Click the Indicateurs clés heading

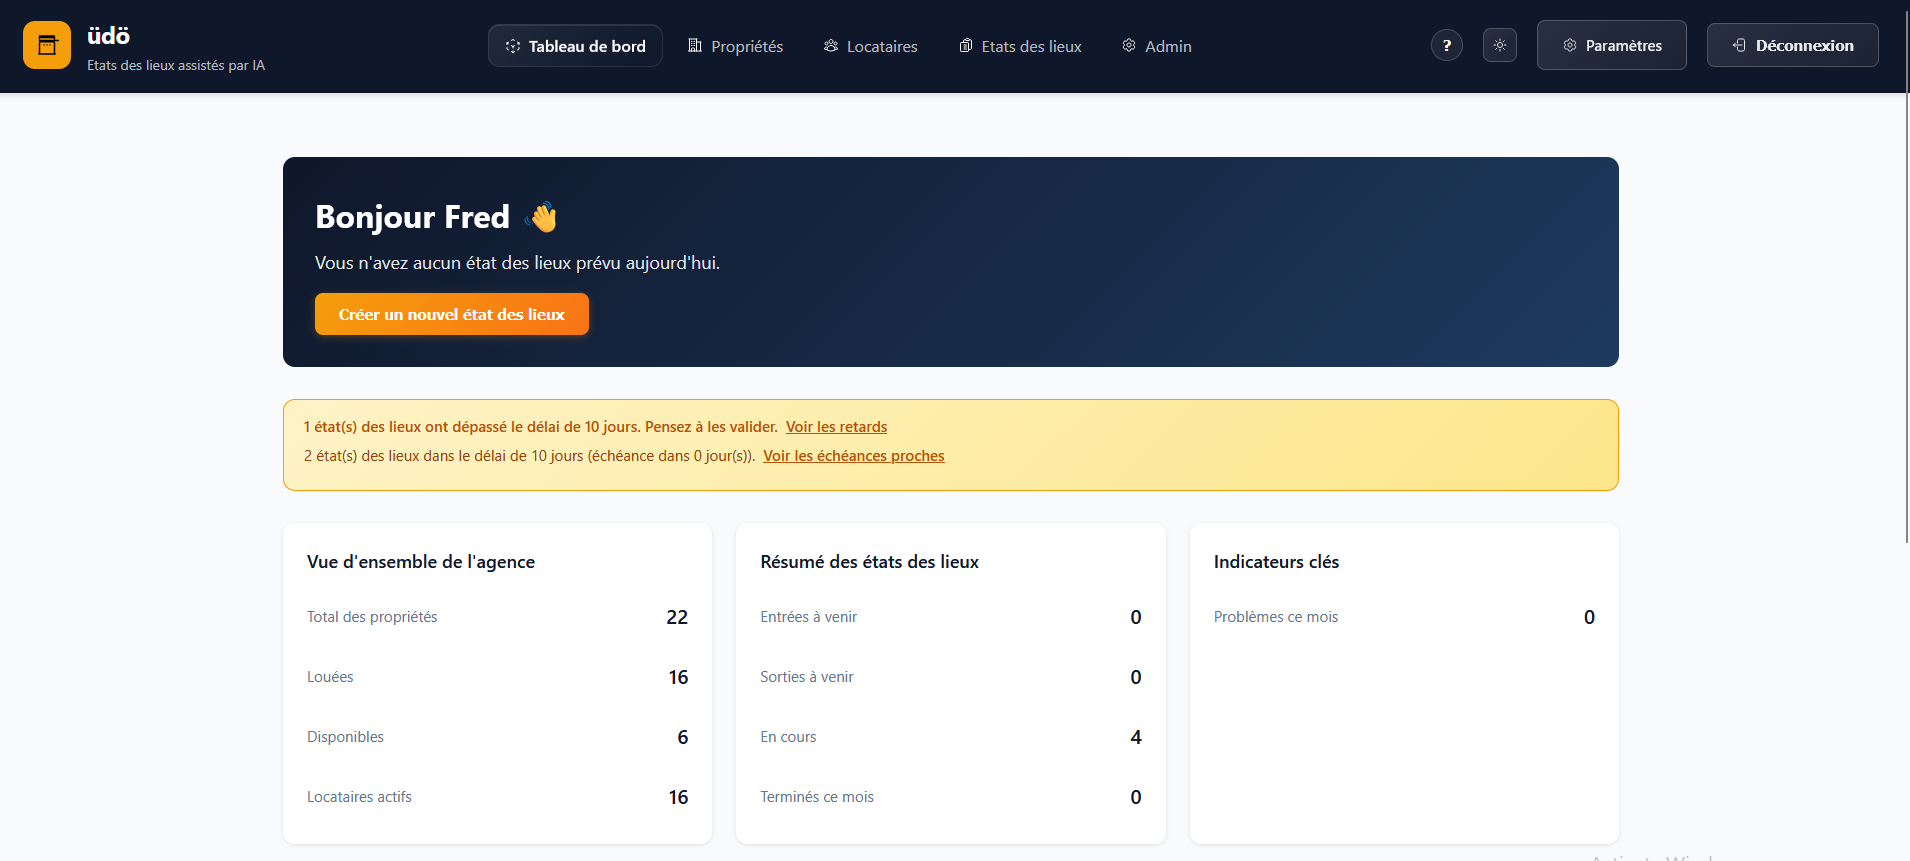point(1276,562)
